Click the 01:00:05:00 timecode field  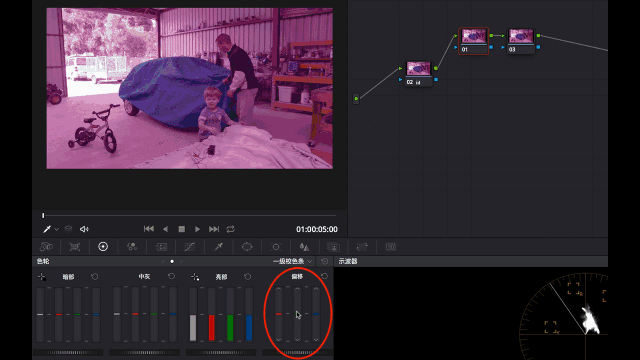point(317,229)
